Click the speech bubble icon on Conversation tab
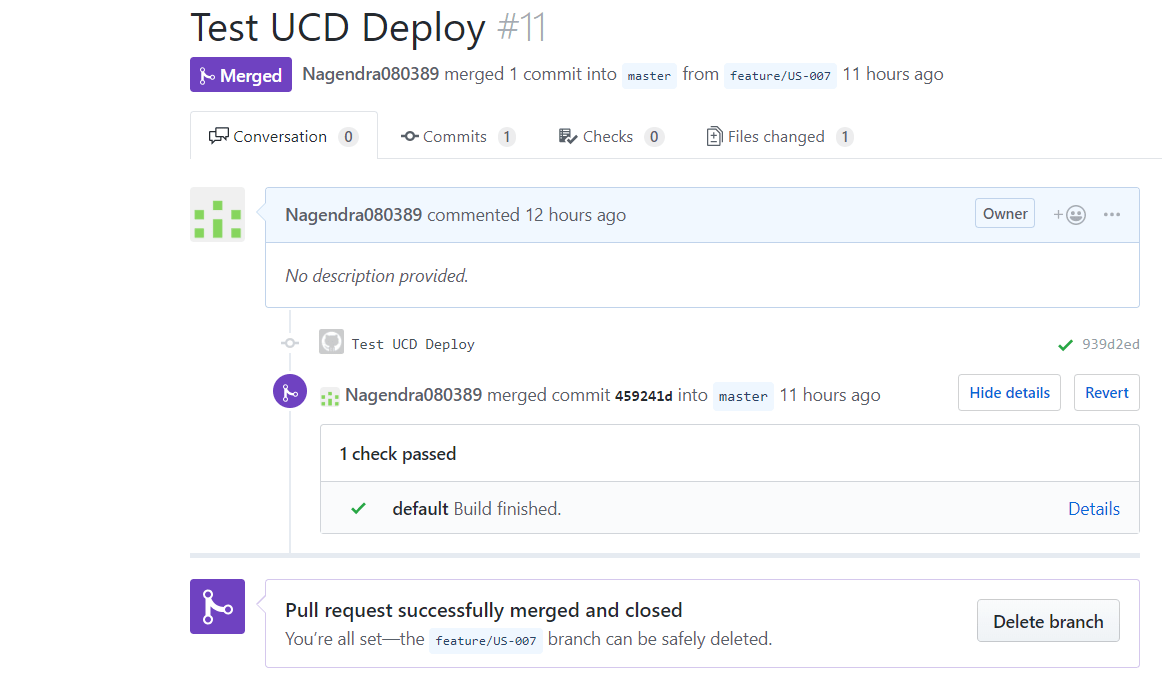The height and width of the screenshot is (679, 1162). (x=218, y=136)
